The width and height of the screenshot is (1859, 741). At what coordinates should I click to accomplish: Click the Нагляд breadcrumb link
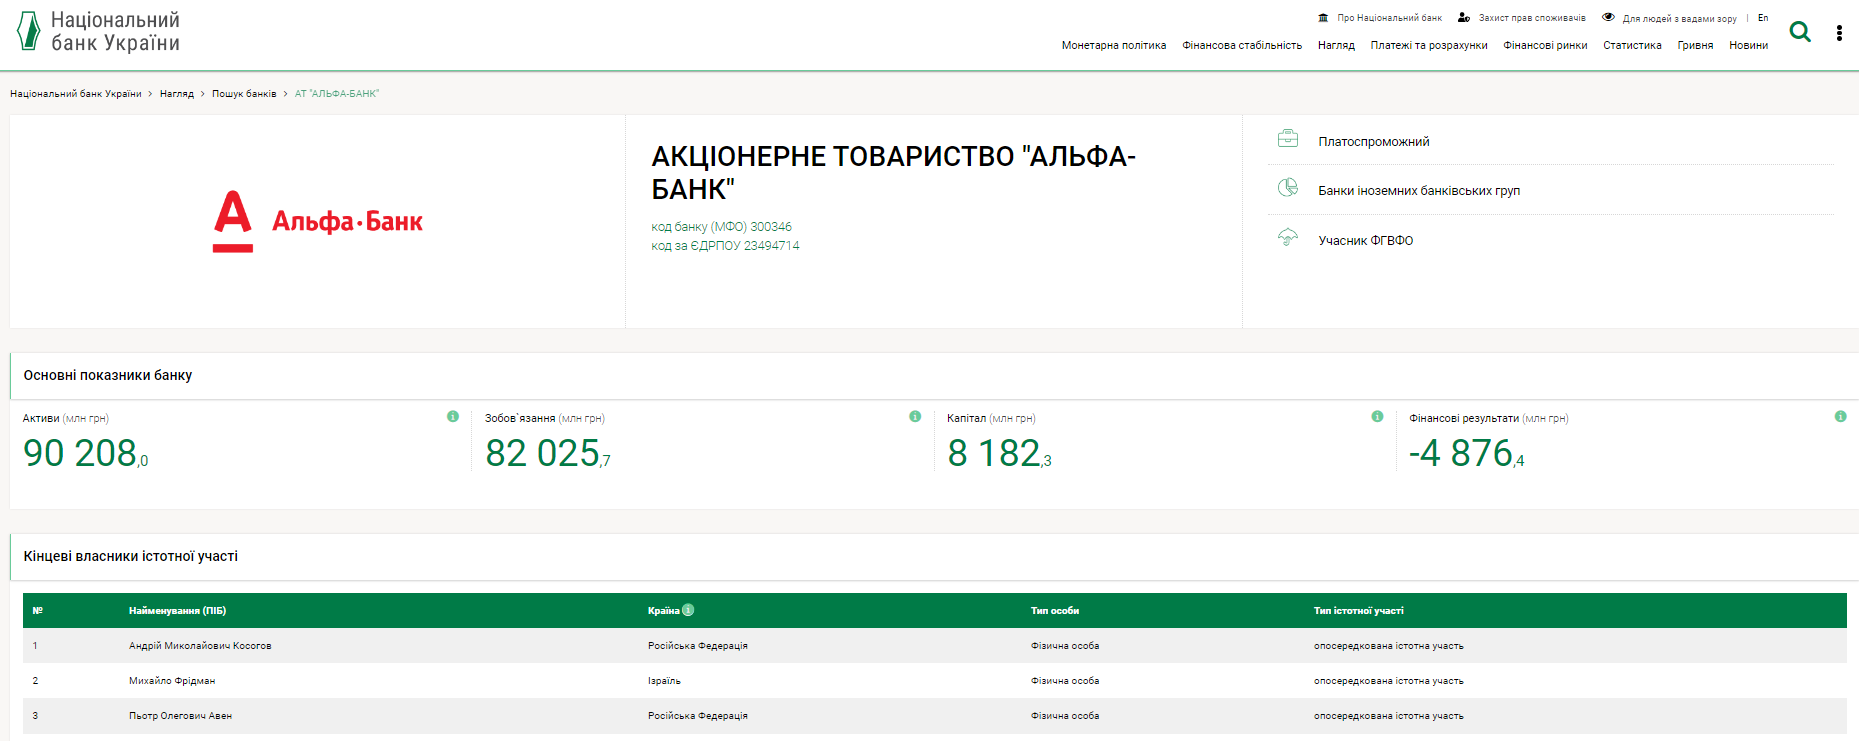coord(177,94)
